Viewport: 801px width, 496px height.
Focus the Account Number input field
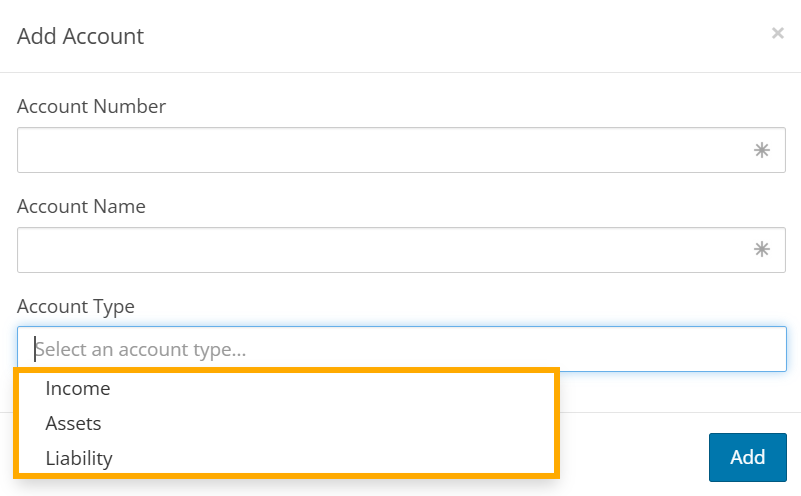(401, 150)
